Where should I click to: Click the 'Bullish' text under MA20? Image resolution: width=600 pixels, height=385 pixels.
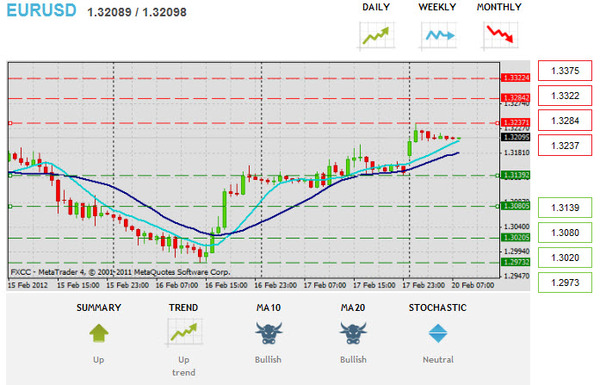(x=353, y=360)
